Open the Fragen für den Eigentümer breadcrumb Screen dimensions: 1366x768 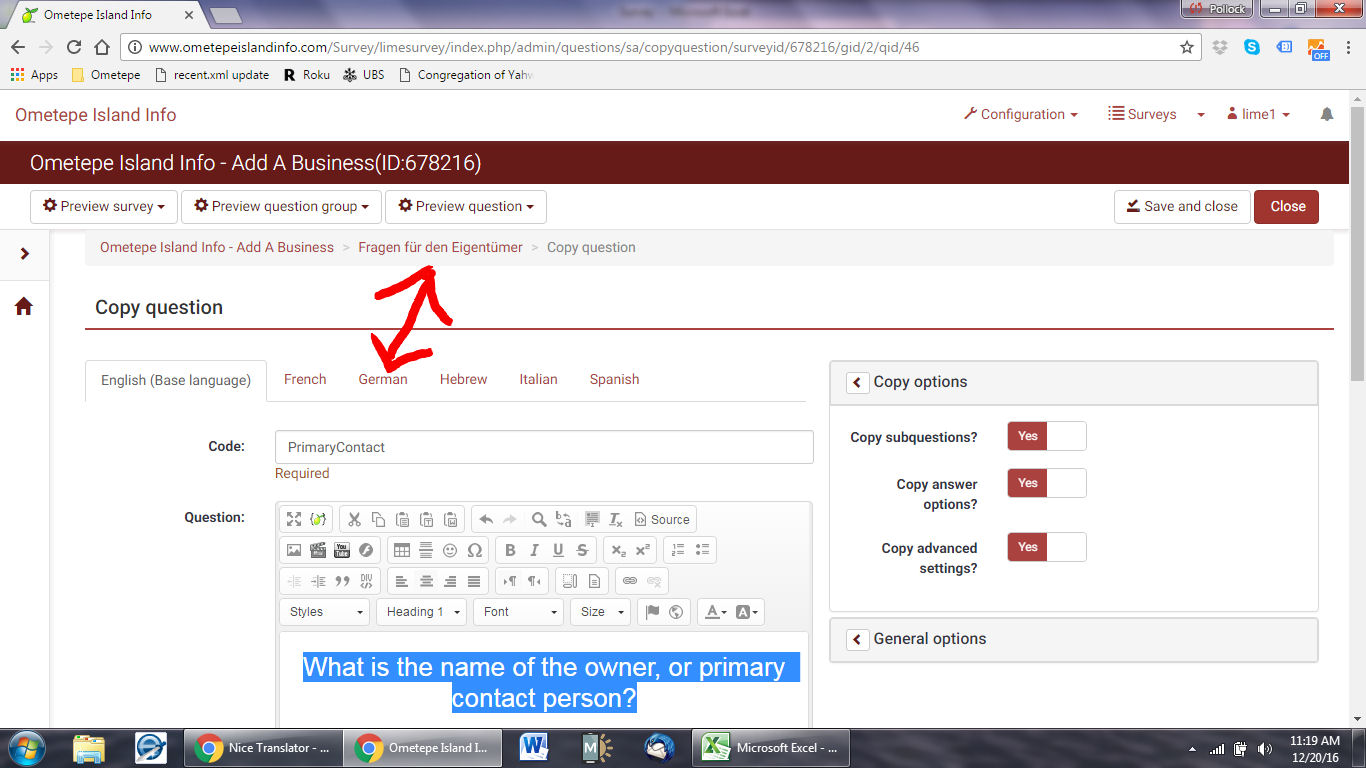tap(440, 248)
